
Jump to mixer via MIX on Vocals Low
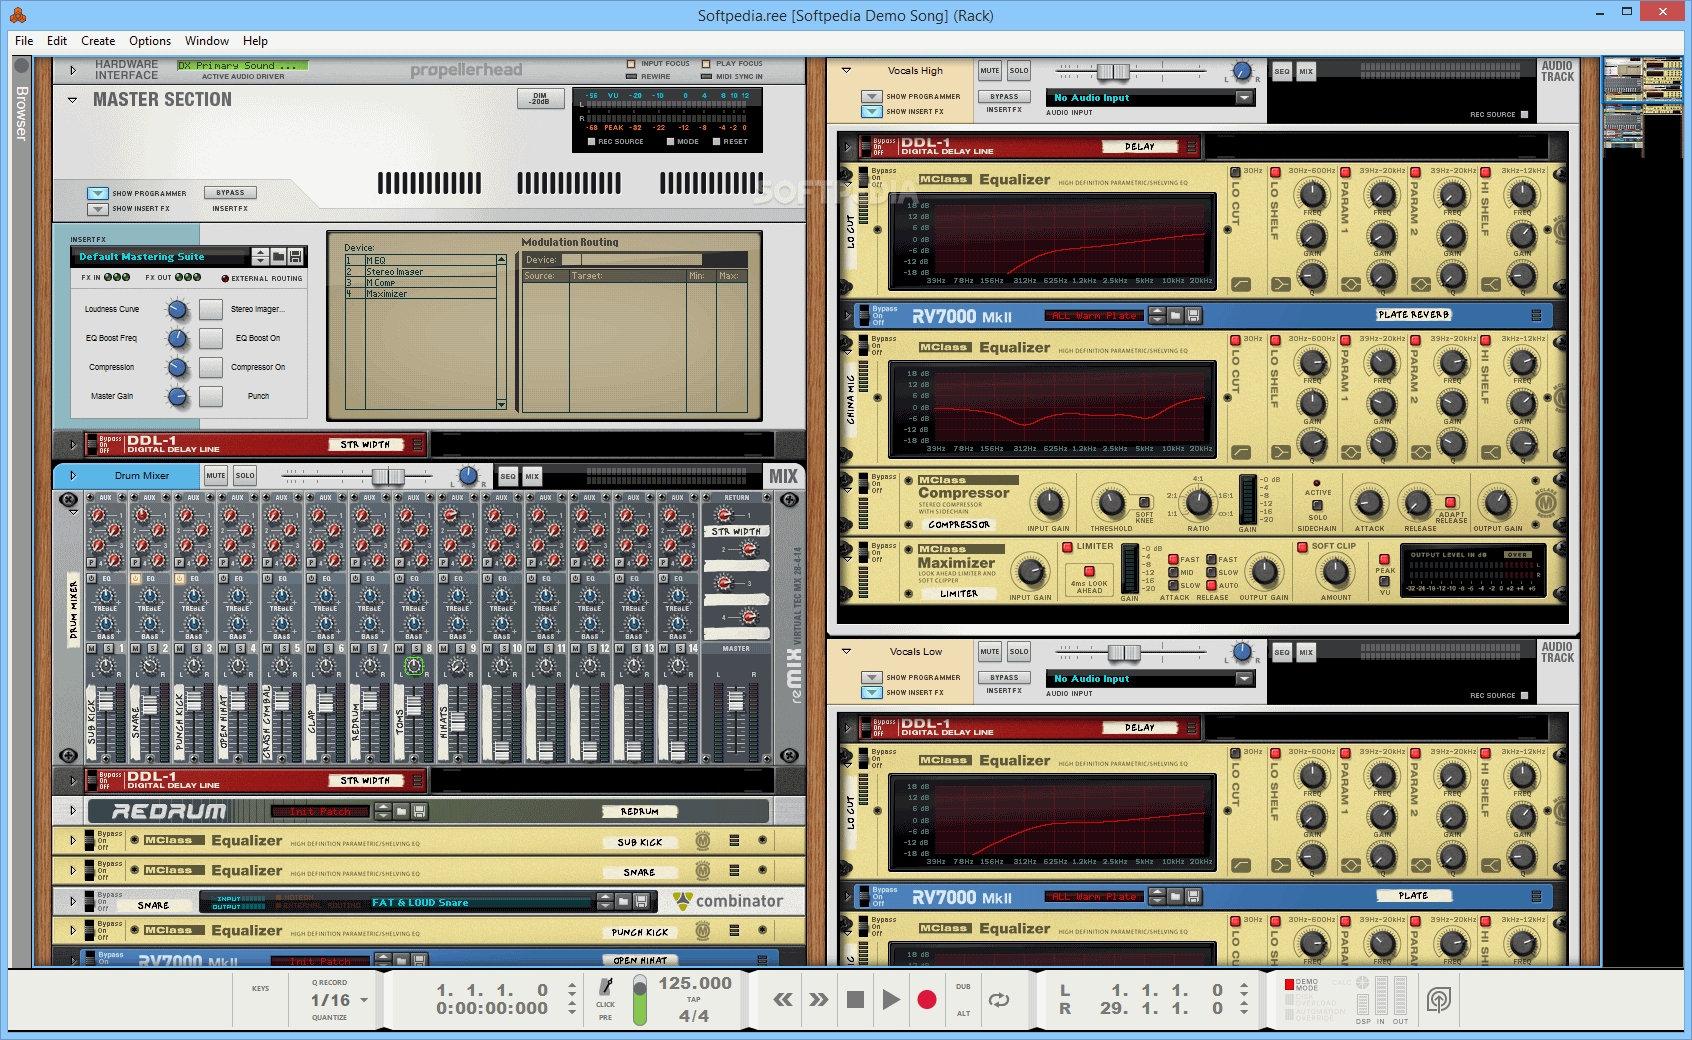pos(1306,652)
